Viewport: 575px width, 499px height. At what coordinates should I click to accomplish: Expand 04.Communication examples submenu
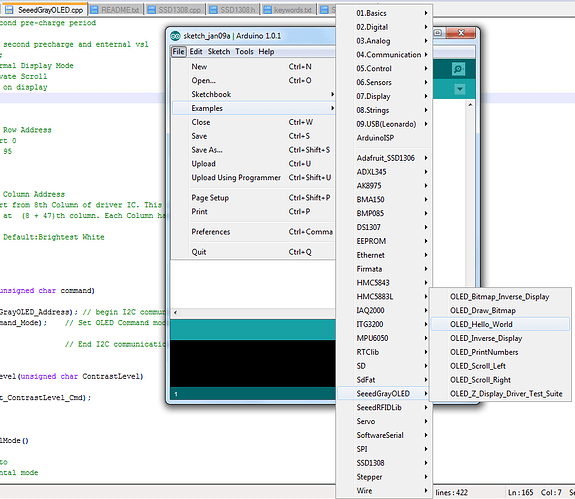pyautogui.click(x=384, y=55)
